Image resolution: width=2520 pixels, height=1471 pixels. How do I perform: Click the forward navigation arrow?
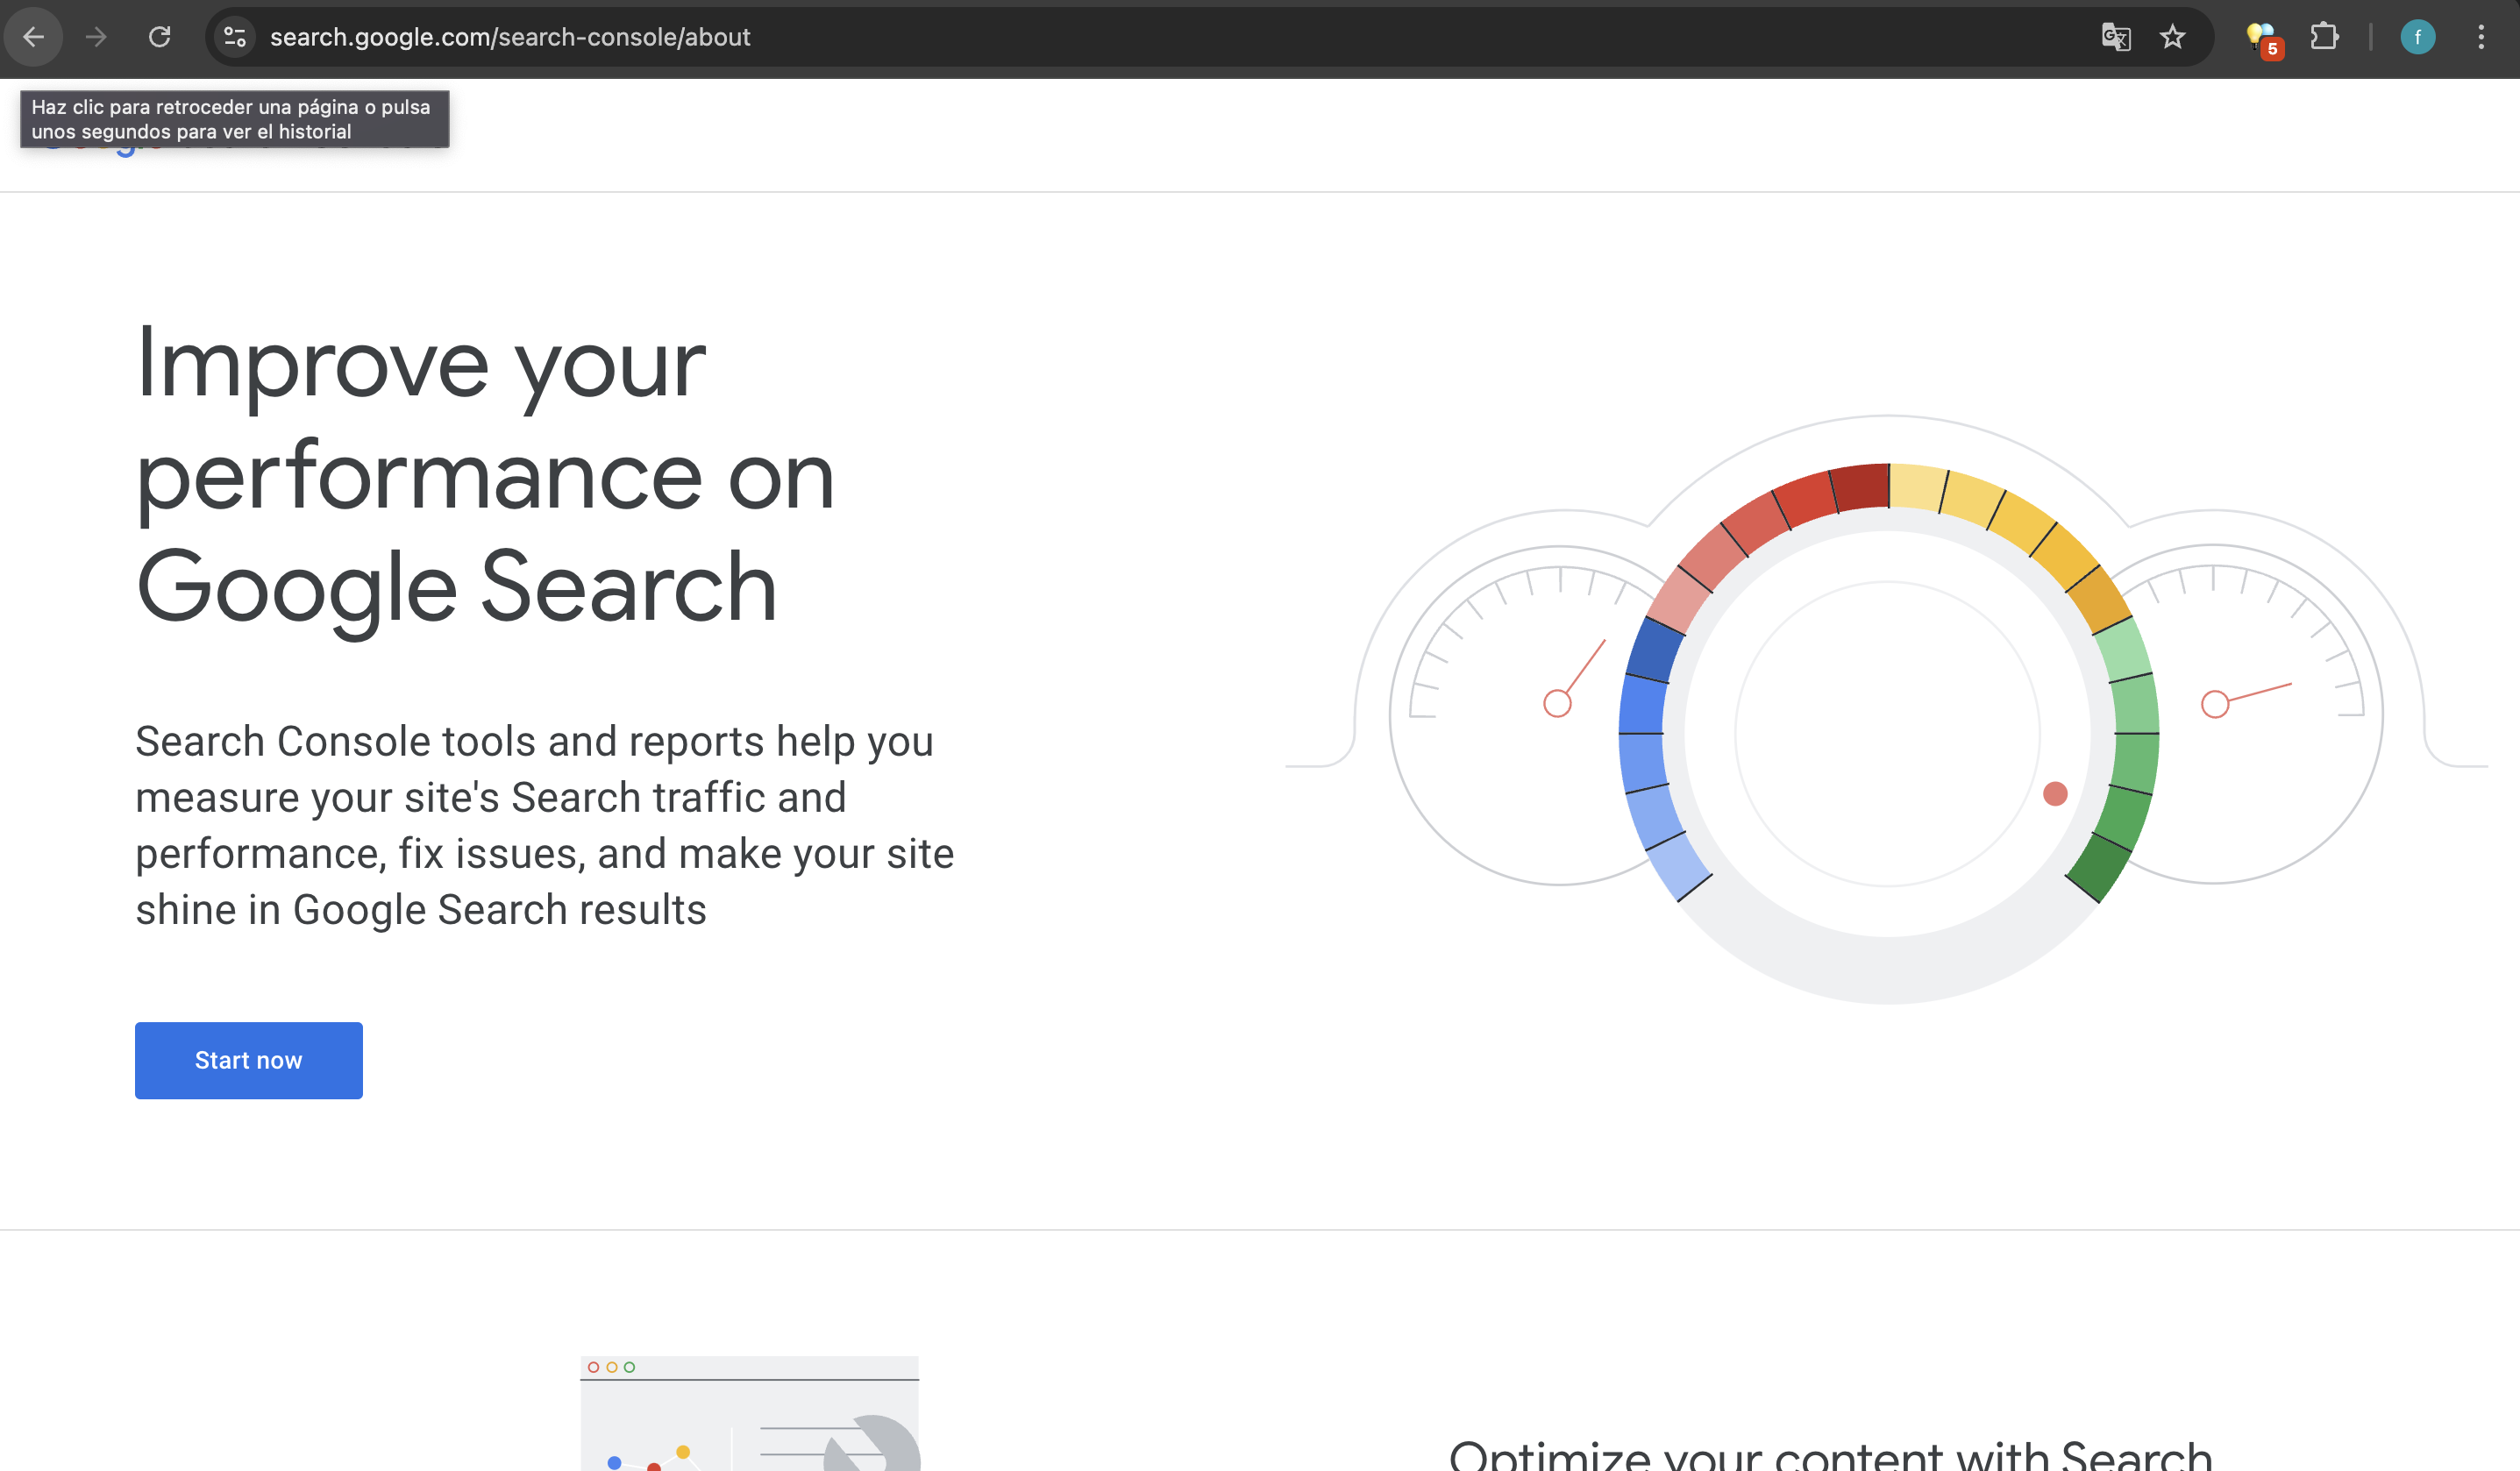pyautogui.click(x=96, y=37)
